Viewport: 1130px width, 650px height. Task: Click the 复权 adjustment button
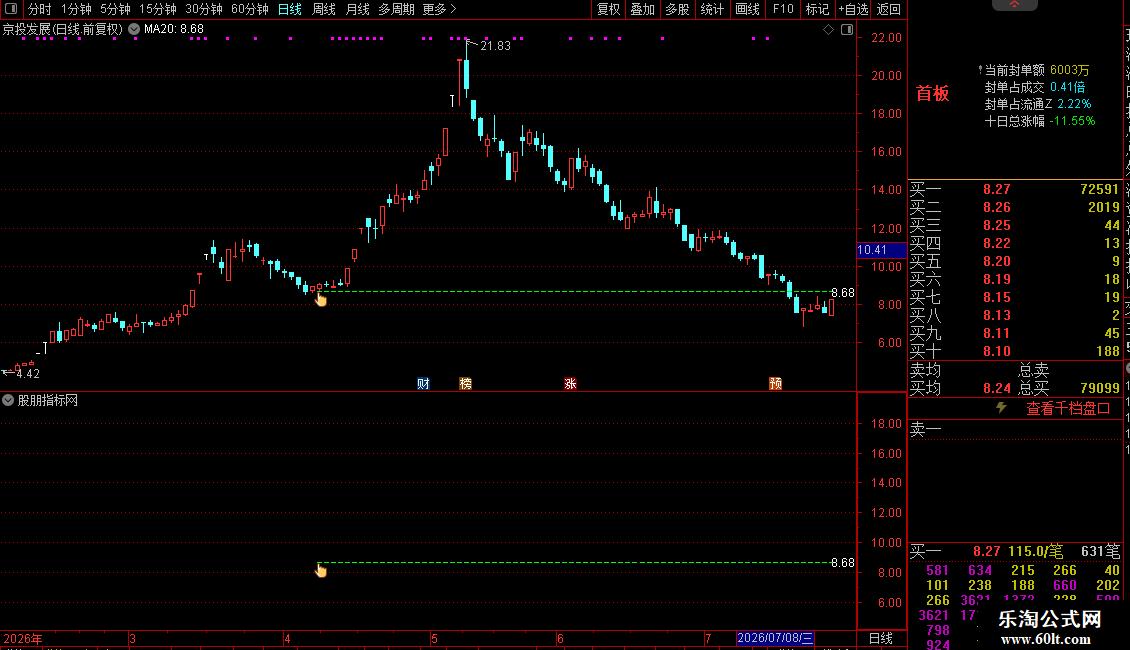point(608,9)
